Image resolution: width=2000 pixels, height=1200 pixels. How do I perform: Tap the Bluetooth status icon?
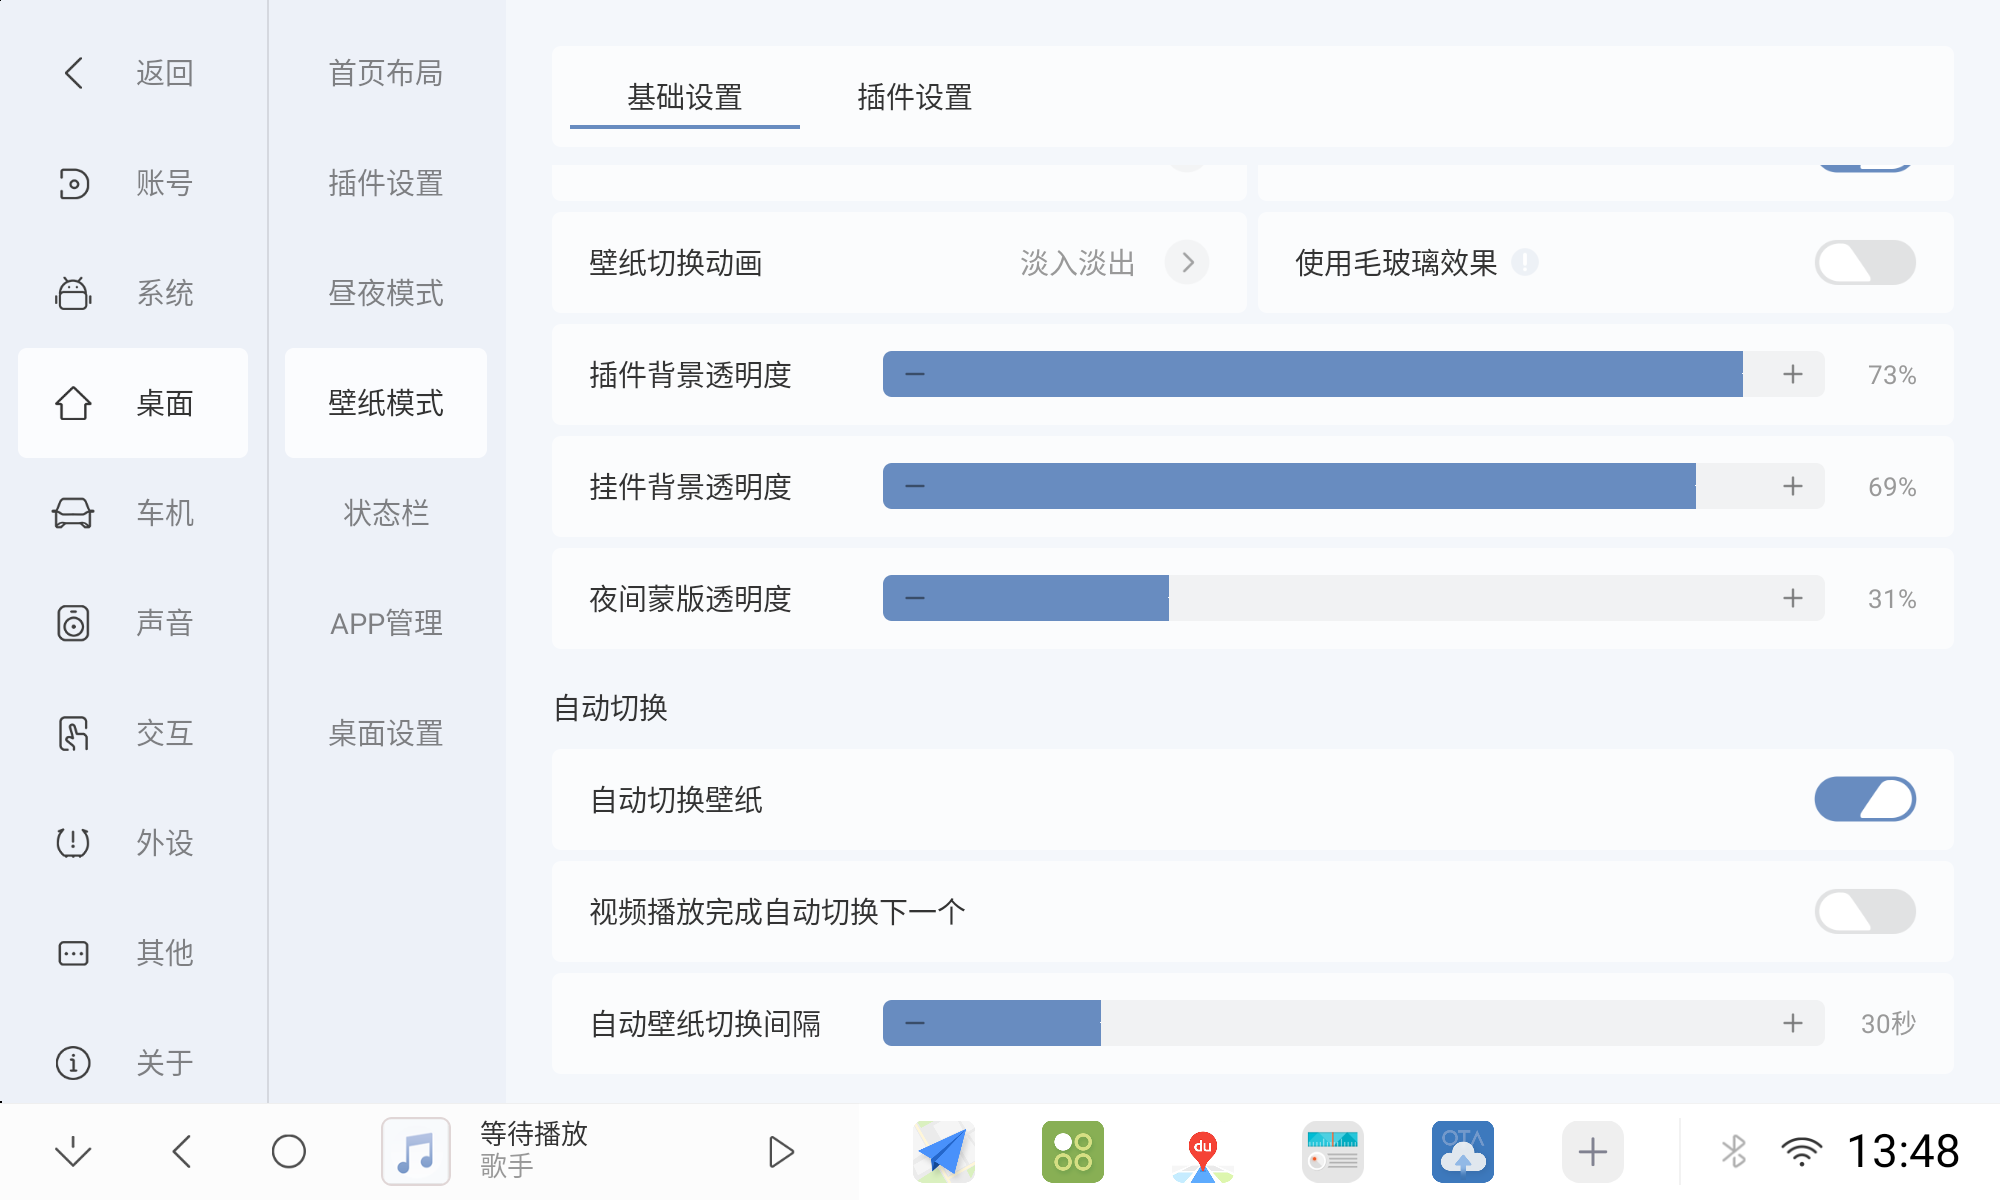point(1734,1151)
